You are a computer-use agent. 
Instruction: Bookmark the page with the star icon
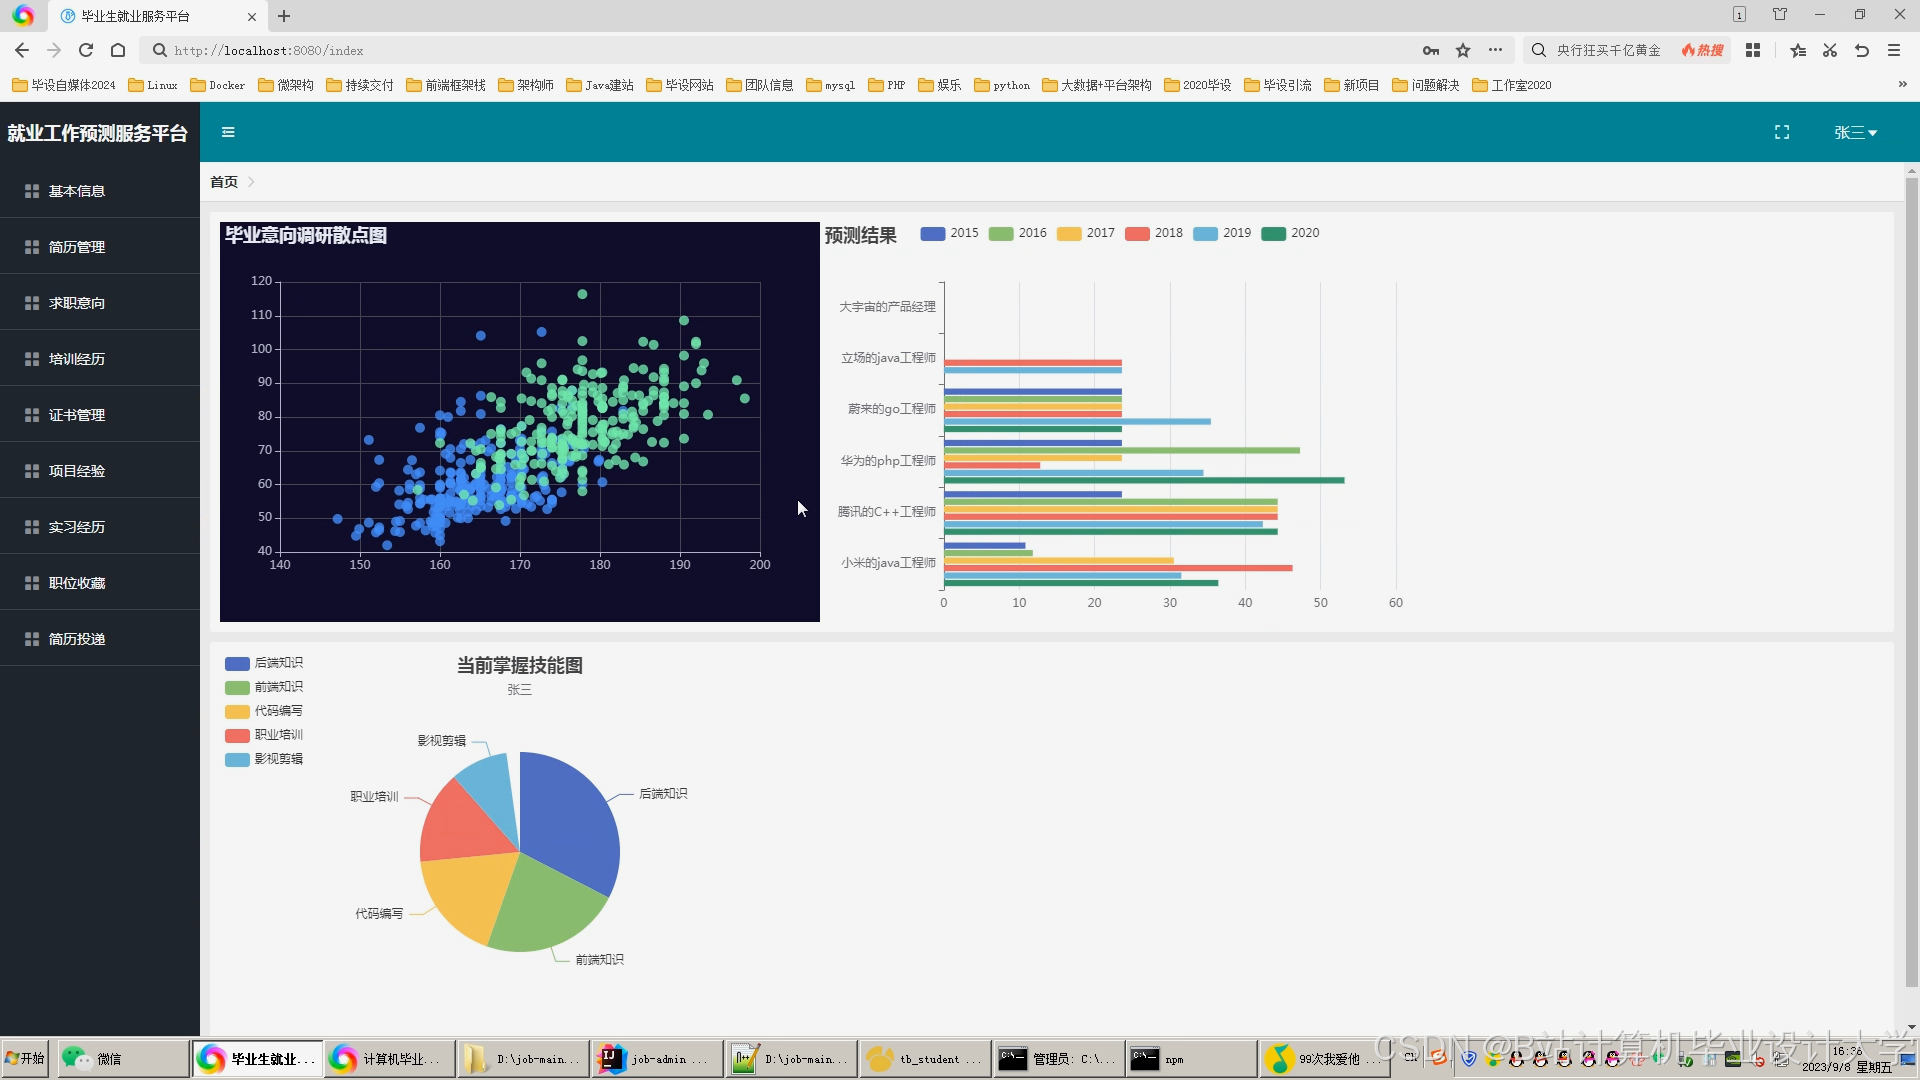[1463, 50]
